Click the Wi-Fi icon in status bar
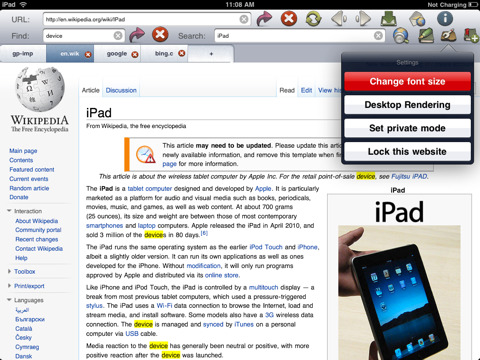Image resolution: width=480 pixels, height=360 pixels. click(23, 4)
